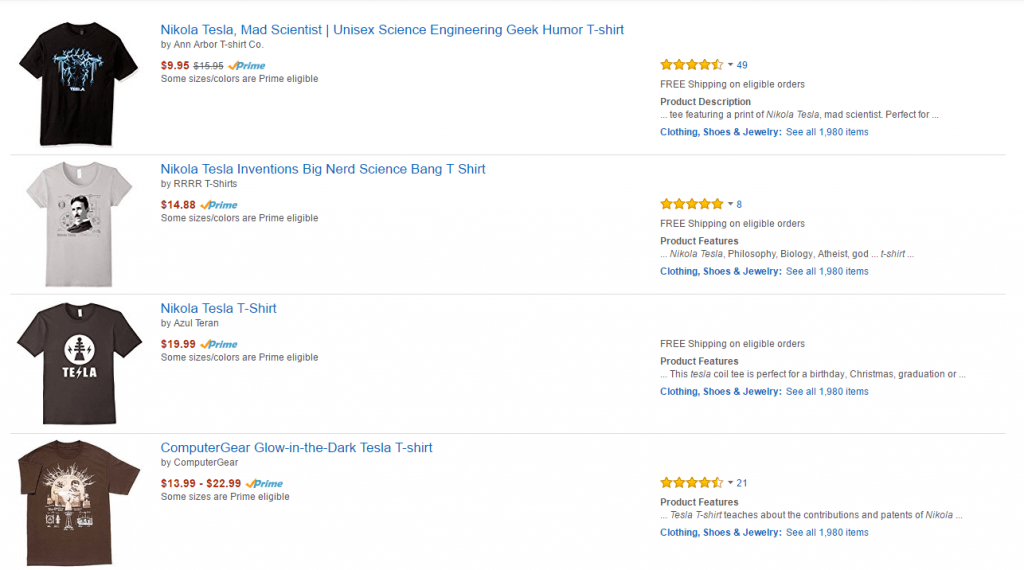
Task: Click See all 1,980 items under Azul Teran shirt
Action: (x=827, y=392)
